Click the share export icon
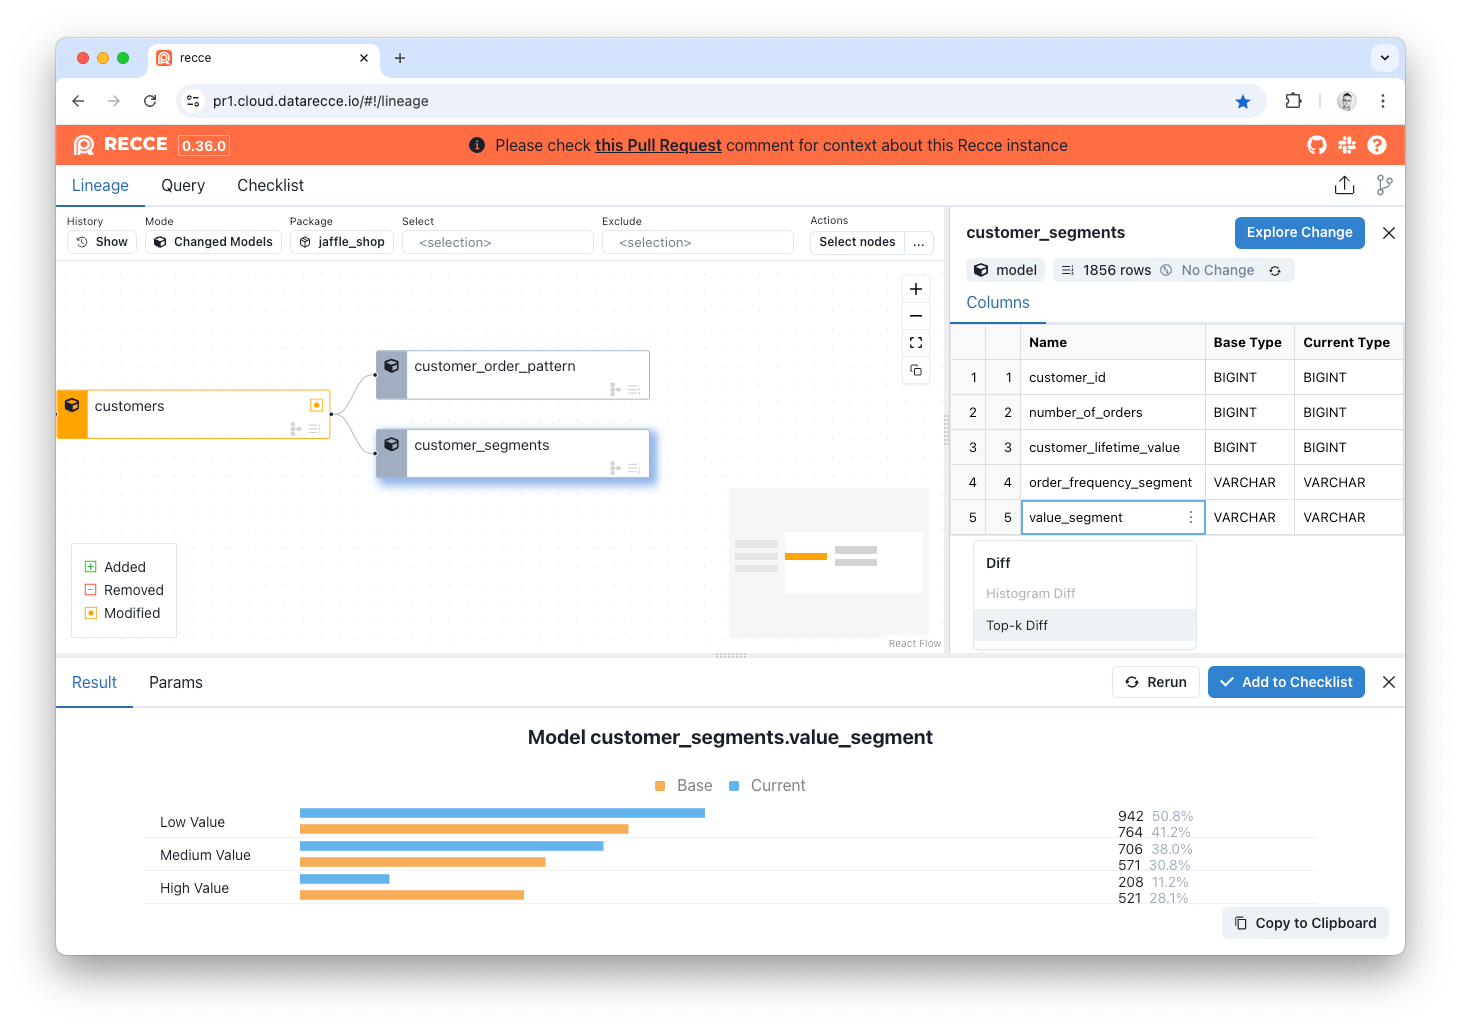Image resolution: width=1461 pixels, height=1029 pixels. point(1344,185)
